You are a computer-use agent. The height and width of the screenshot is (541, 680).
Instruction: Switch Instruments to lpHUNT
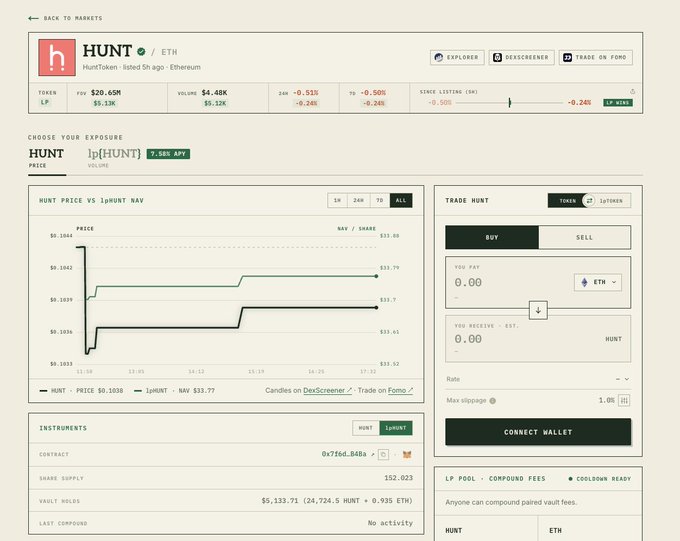[x=396, y=428]
